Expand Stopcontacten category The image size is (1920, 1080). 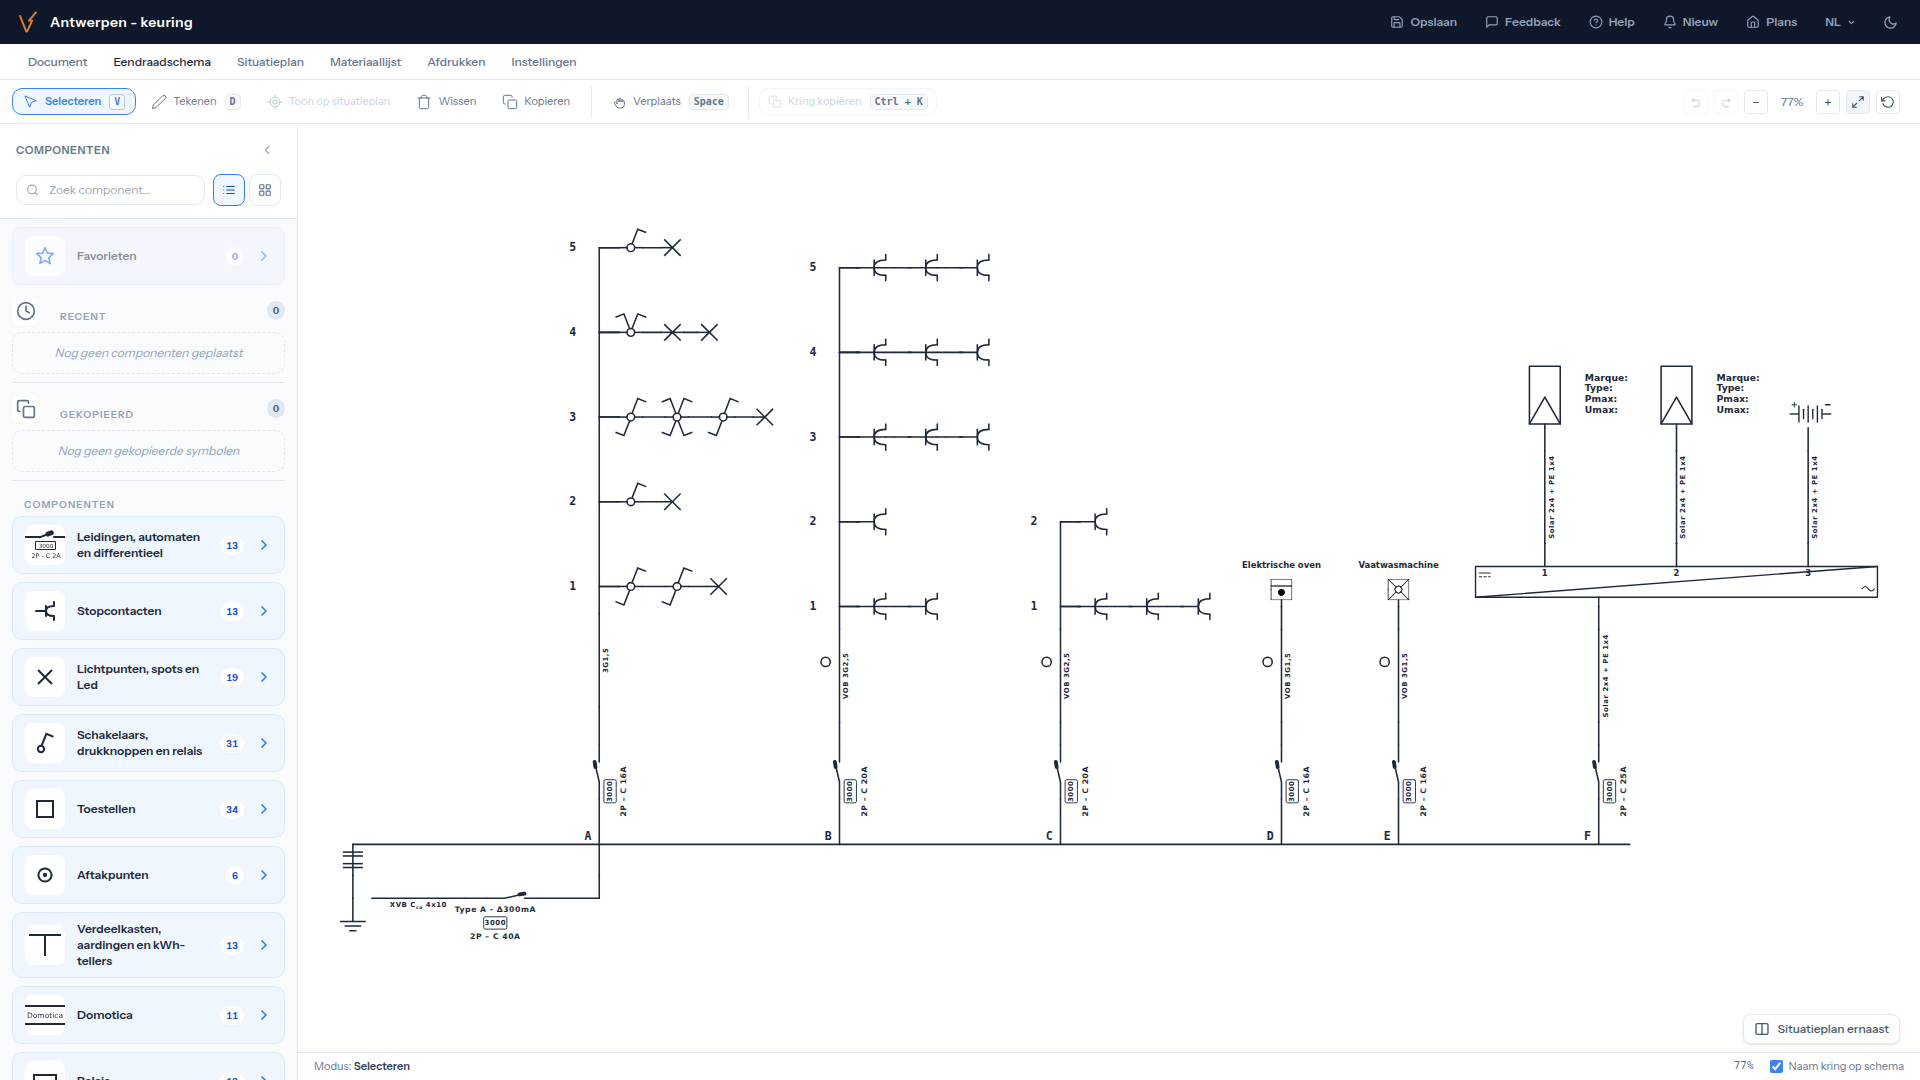click(x=148, y=611)
